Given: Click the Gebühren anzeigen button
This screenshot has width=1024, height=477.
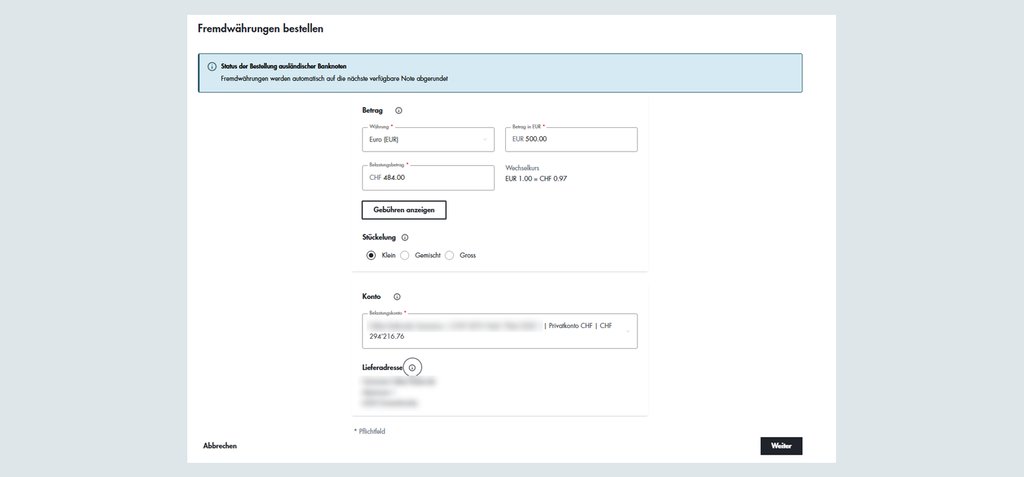Looking at the screenshot, I should [x=403, y=210].
